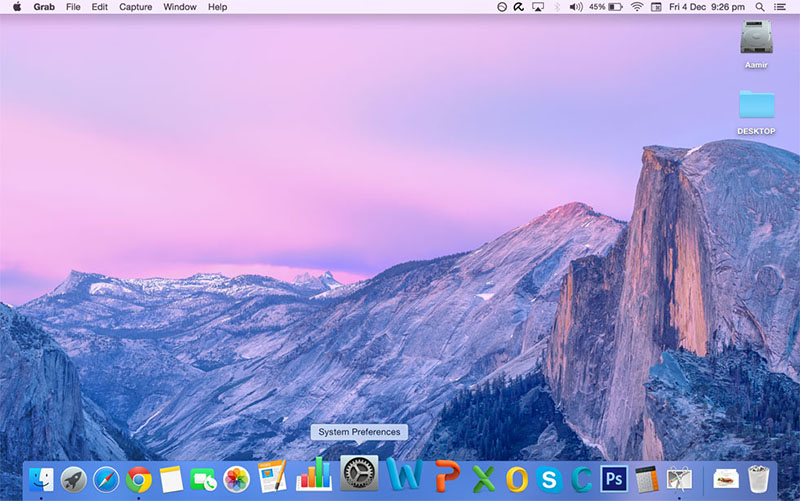Open the Capture menu
The height and width of the screenshot is (501, 800).
click(135, 7)
